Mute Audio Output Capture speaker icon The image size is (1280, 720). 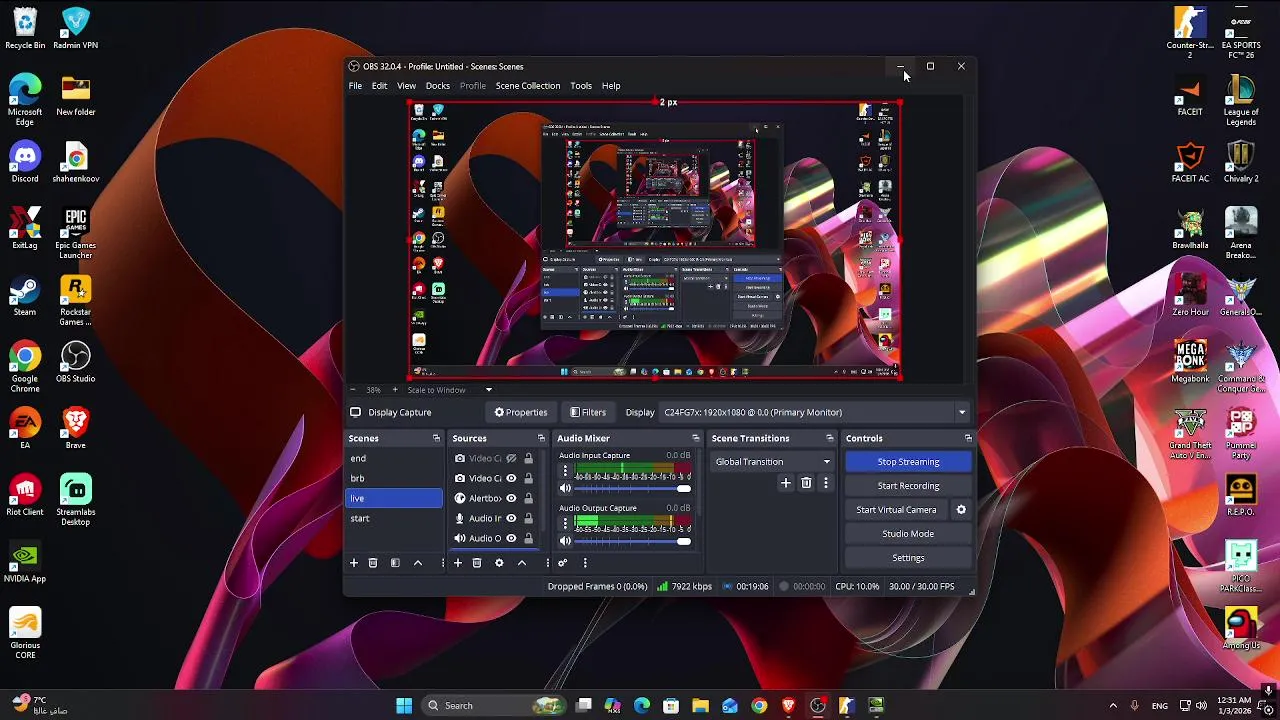[x=565, y=541]
